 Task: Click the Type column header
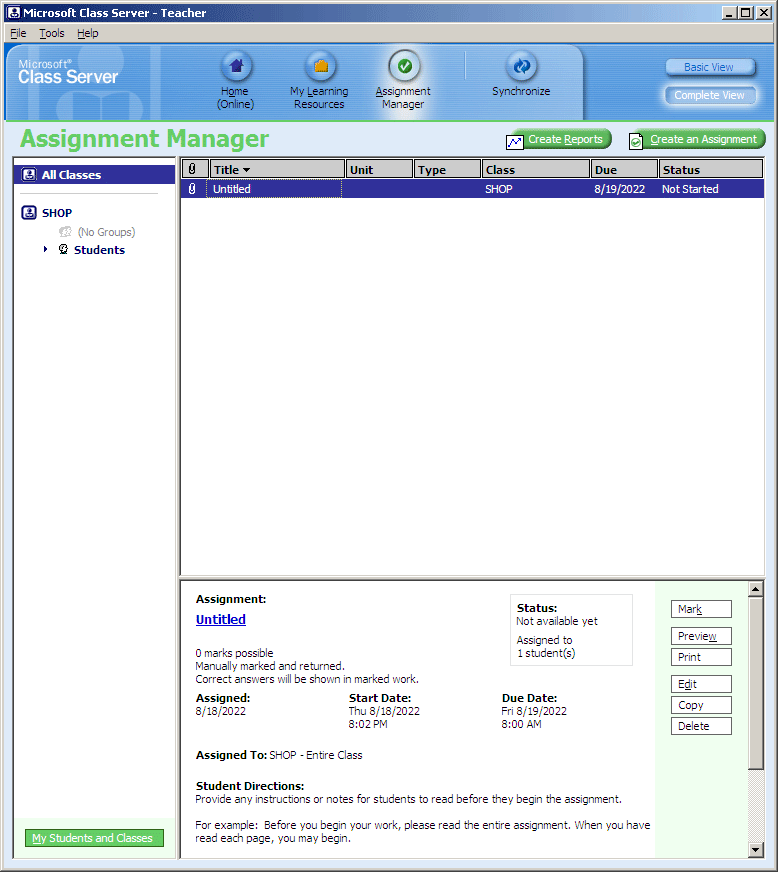(x=448, y=169)
